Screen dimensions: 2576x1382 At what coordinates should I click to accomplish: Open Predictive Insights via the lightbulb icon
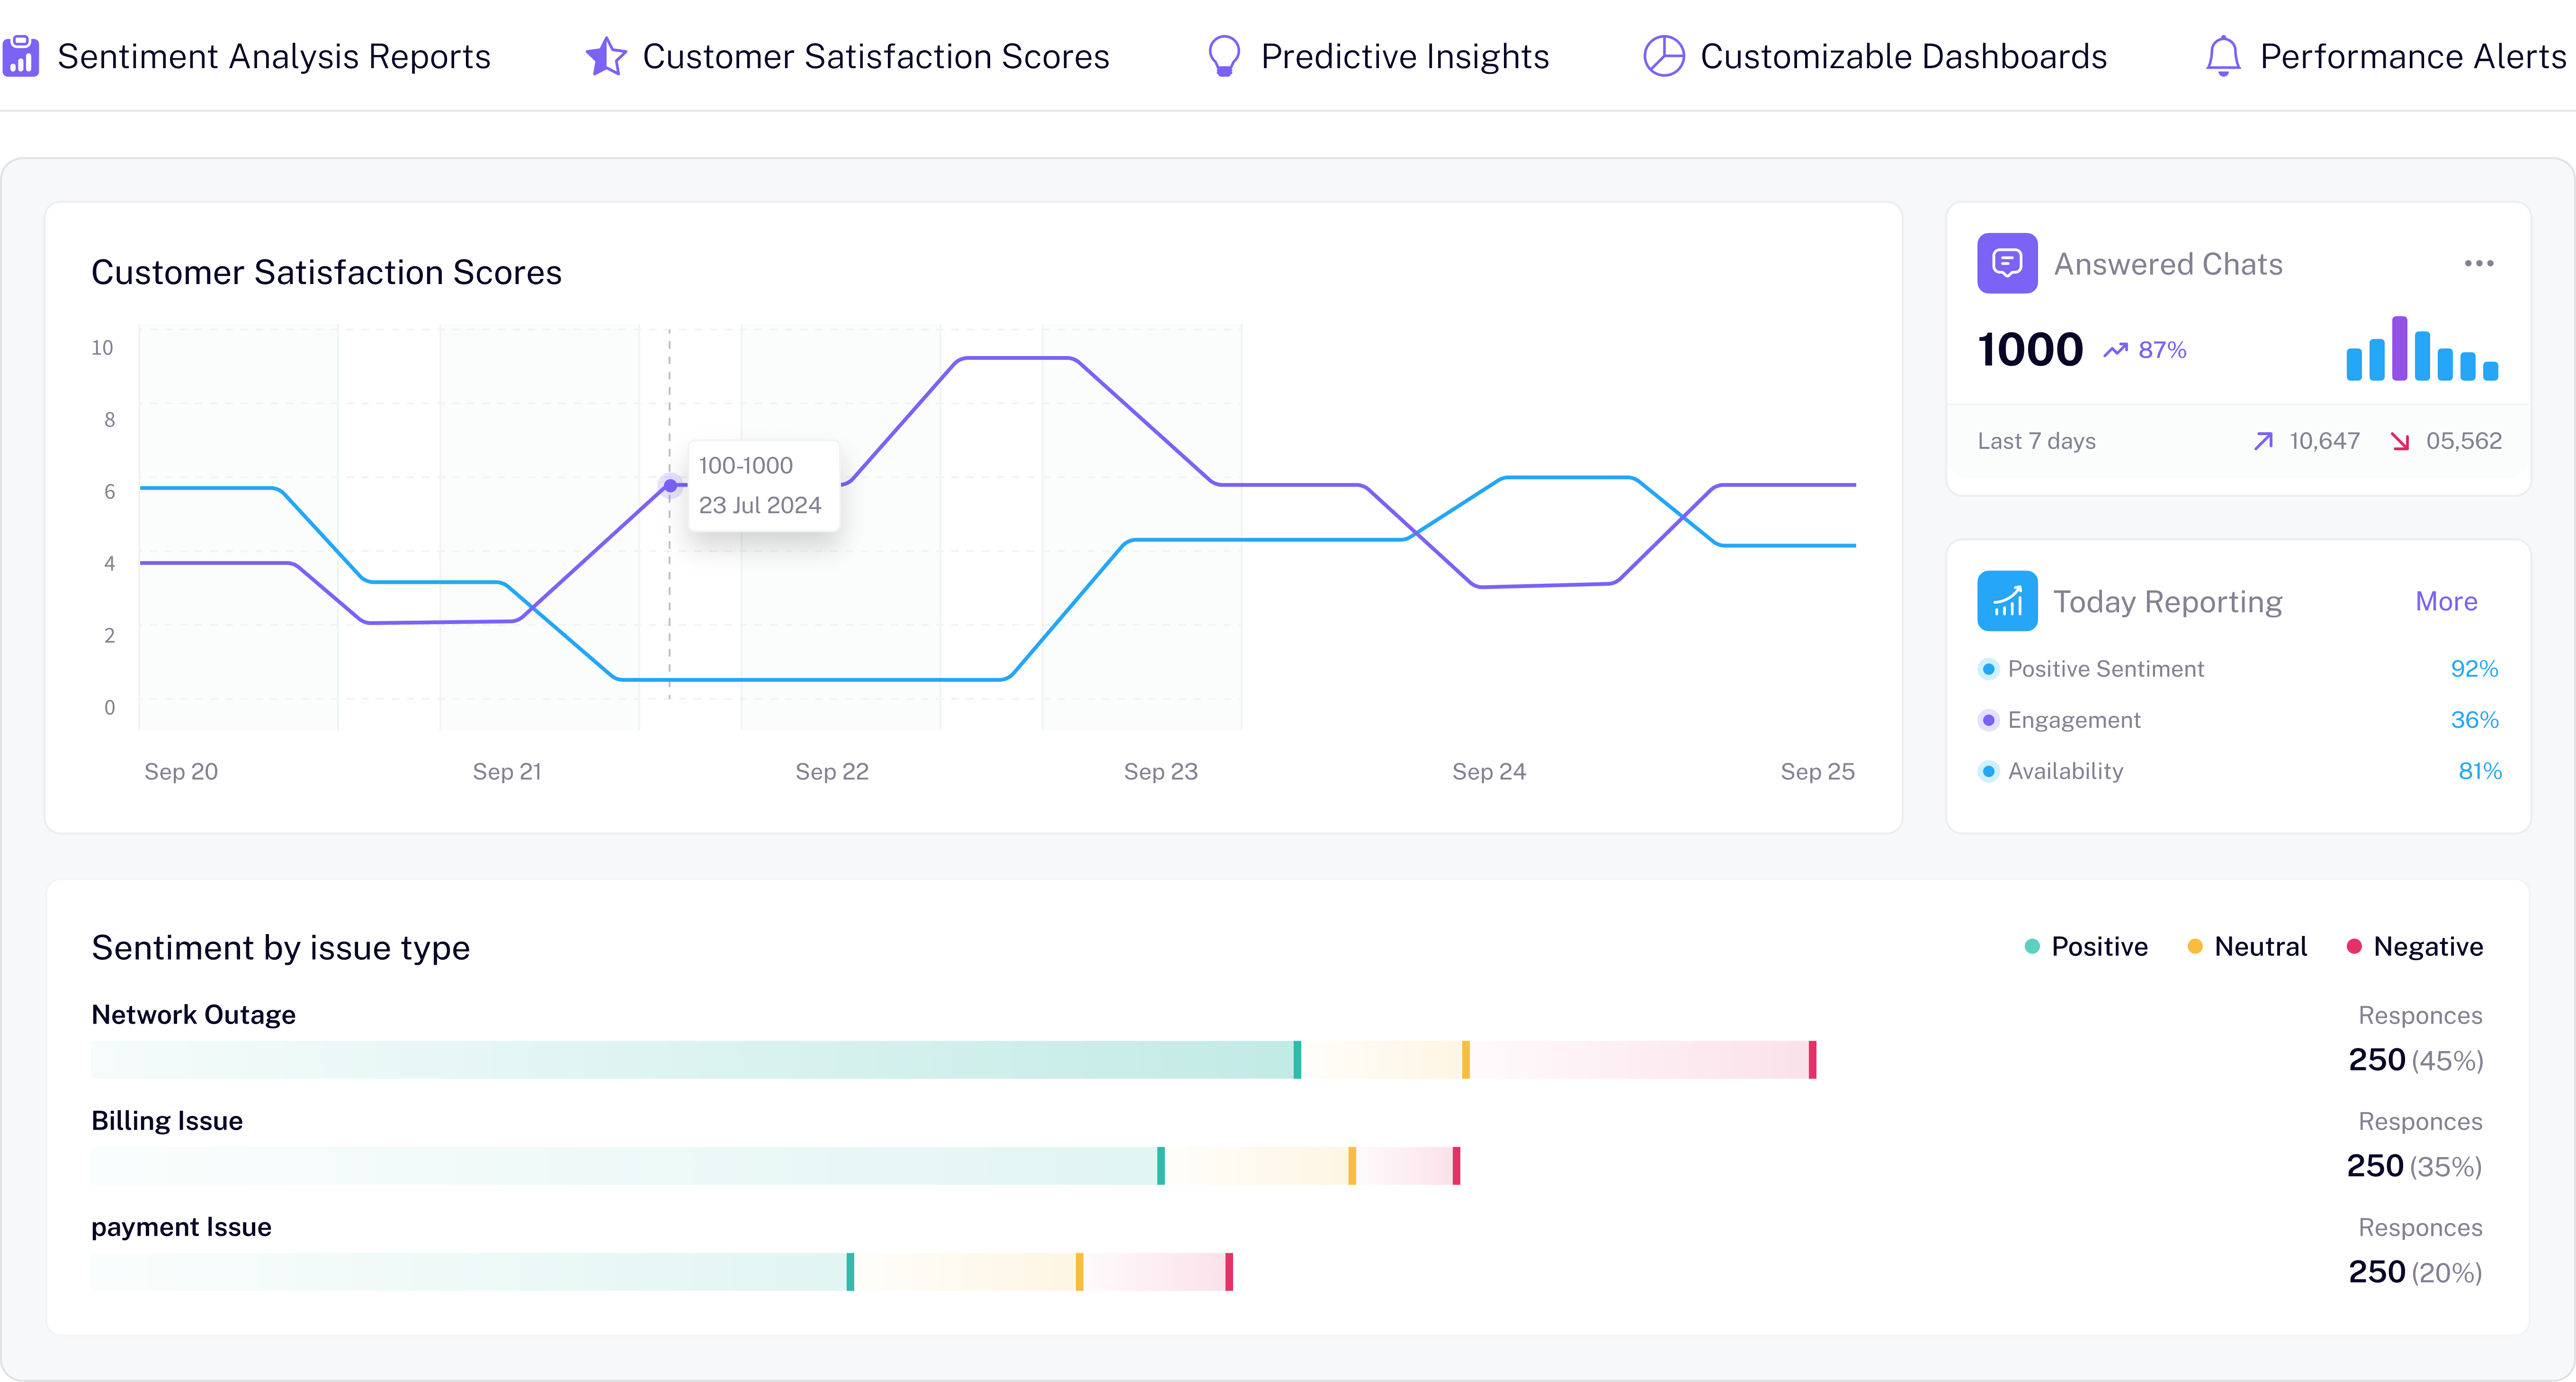tap(1224, 57)
